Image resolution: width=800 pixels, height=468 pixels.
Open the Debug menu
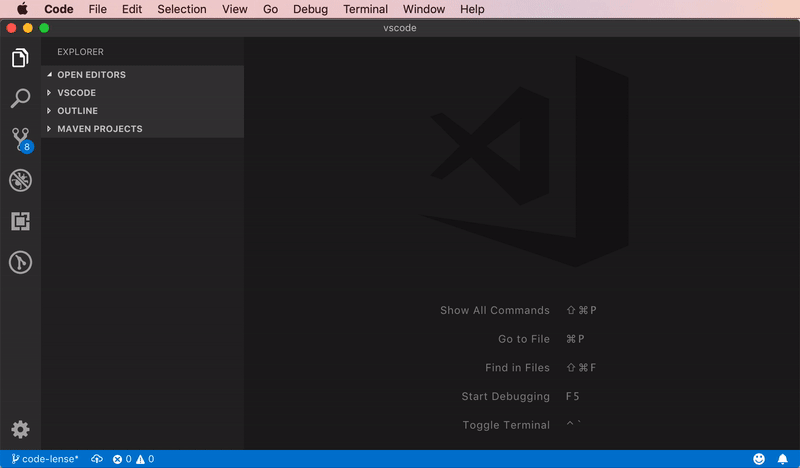coord(310,9)
